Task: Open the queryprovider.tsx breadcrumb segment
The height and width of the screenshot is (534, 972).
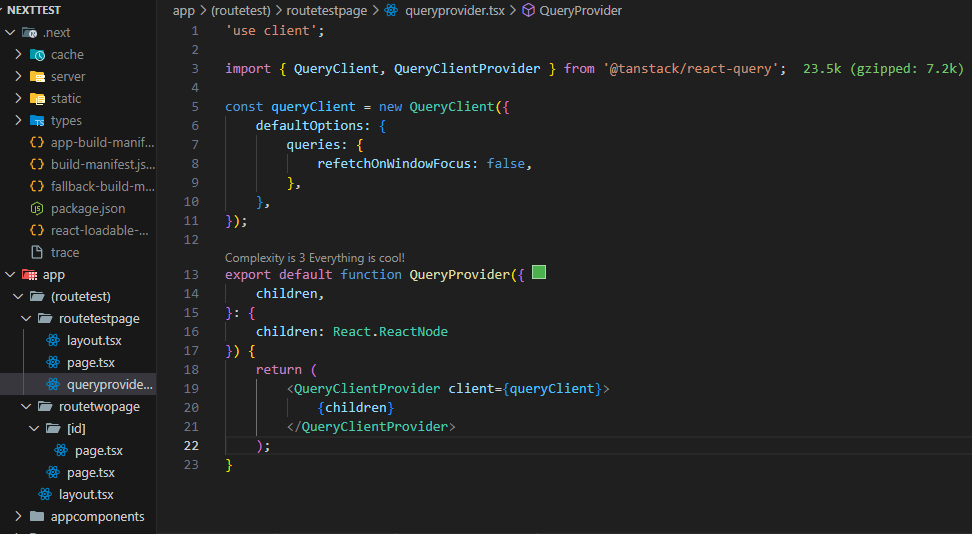Action: (x=455, y=11)
